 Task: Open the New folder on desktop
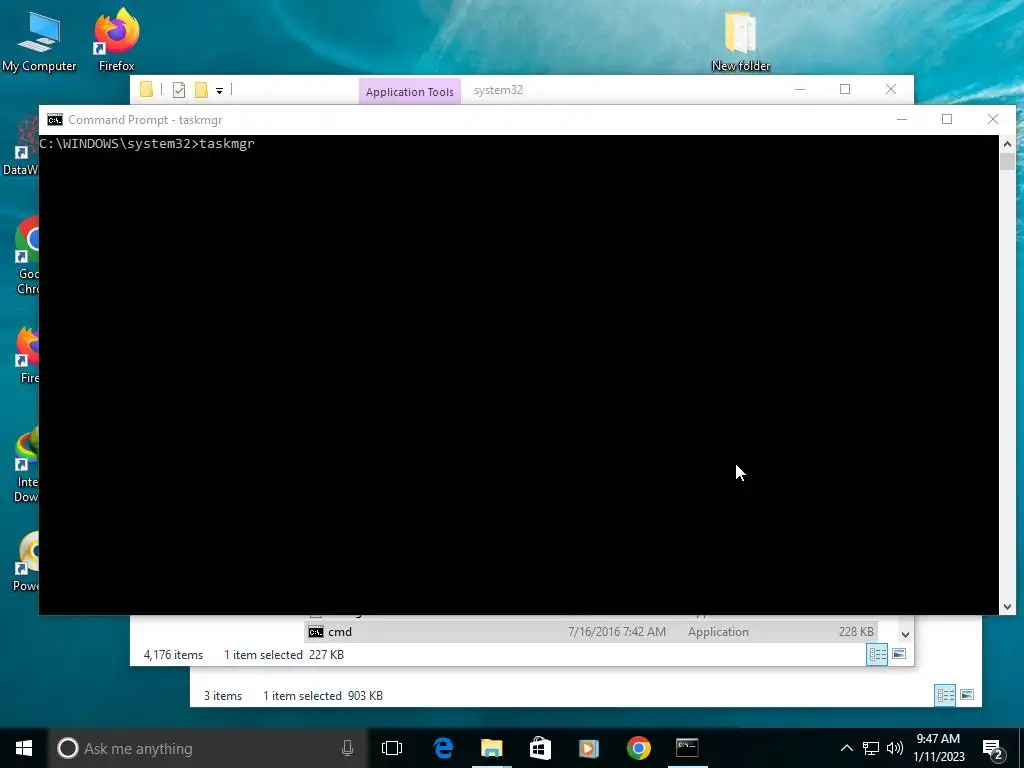tap(741, 42)
